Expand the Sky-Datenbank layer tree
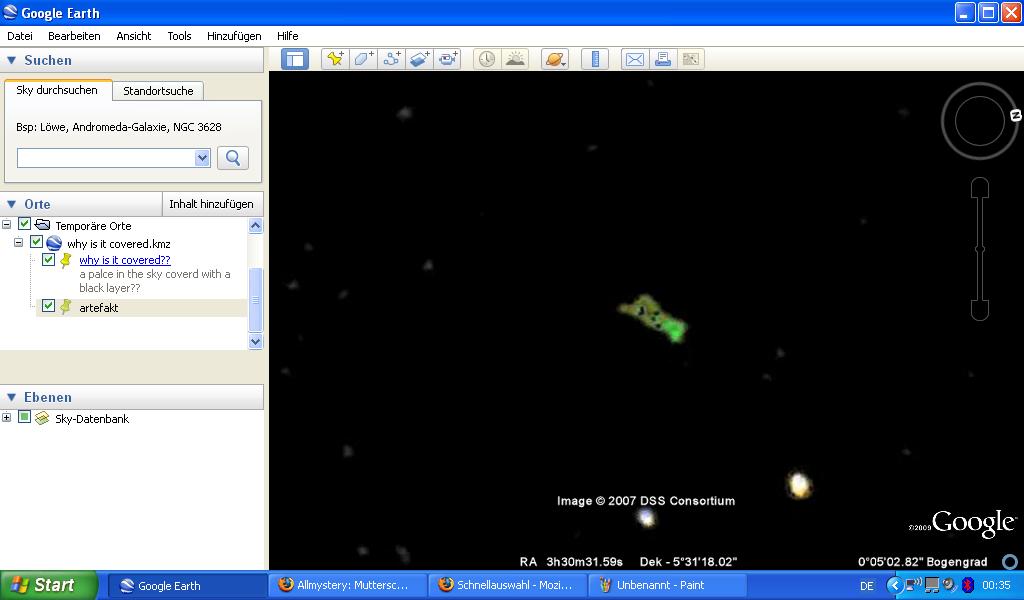The width and height of the screenshot is (1024, 600). [x=7, y=417]
